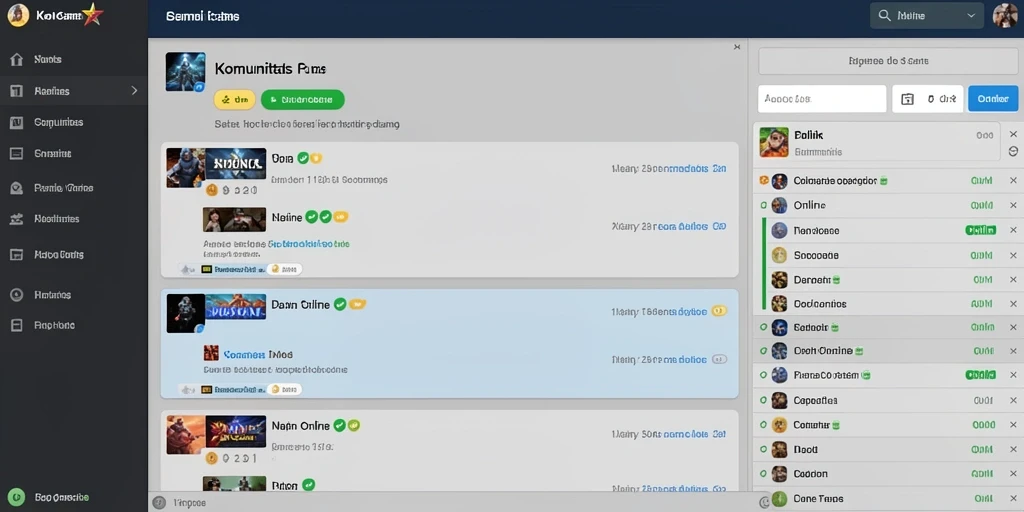Toggle the grey switch below Dawn Online row
The height and width of the screenshot is (512, 1024).
[718, 359]
